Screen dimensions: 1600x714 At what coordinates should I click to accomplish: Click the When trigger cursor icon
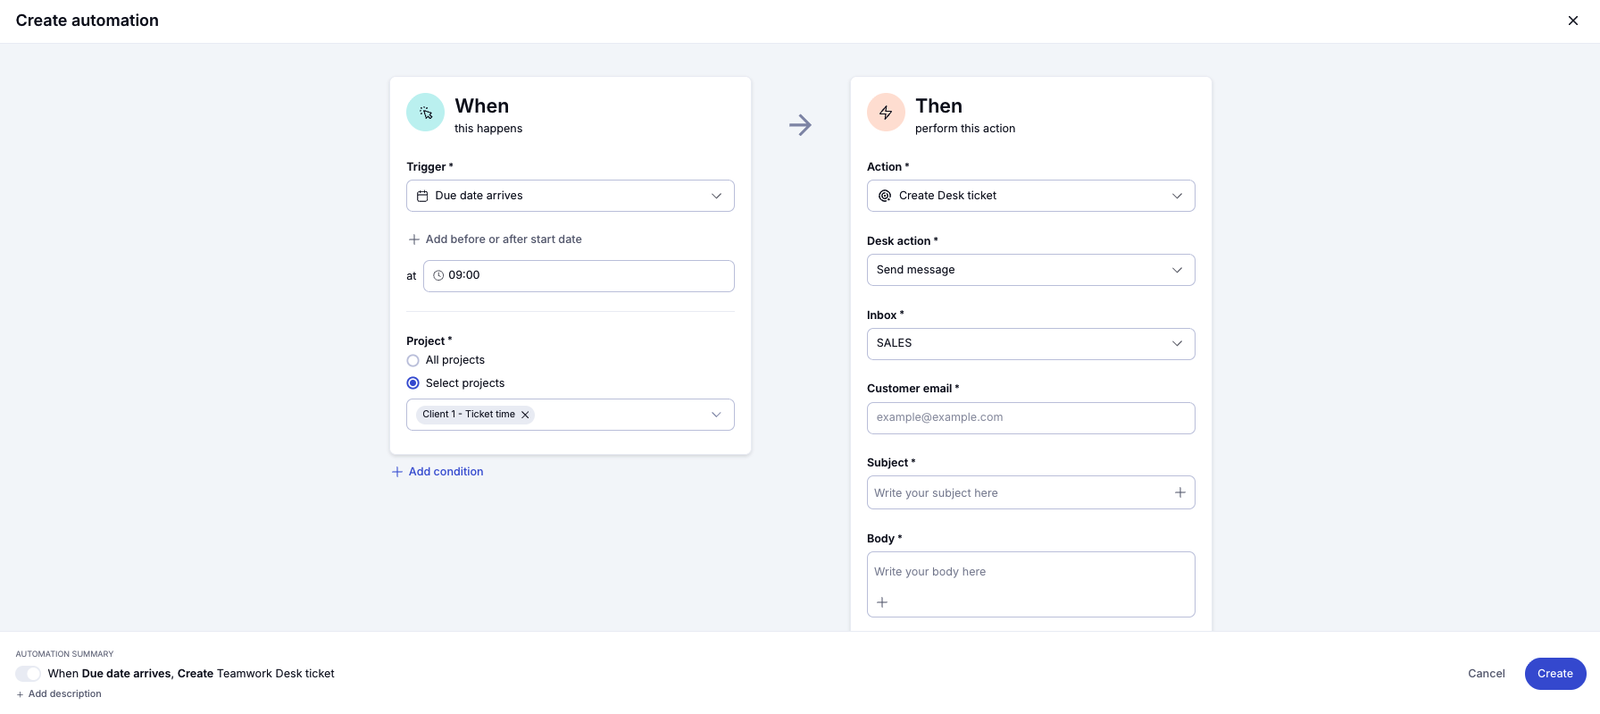(425, 113)
